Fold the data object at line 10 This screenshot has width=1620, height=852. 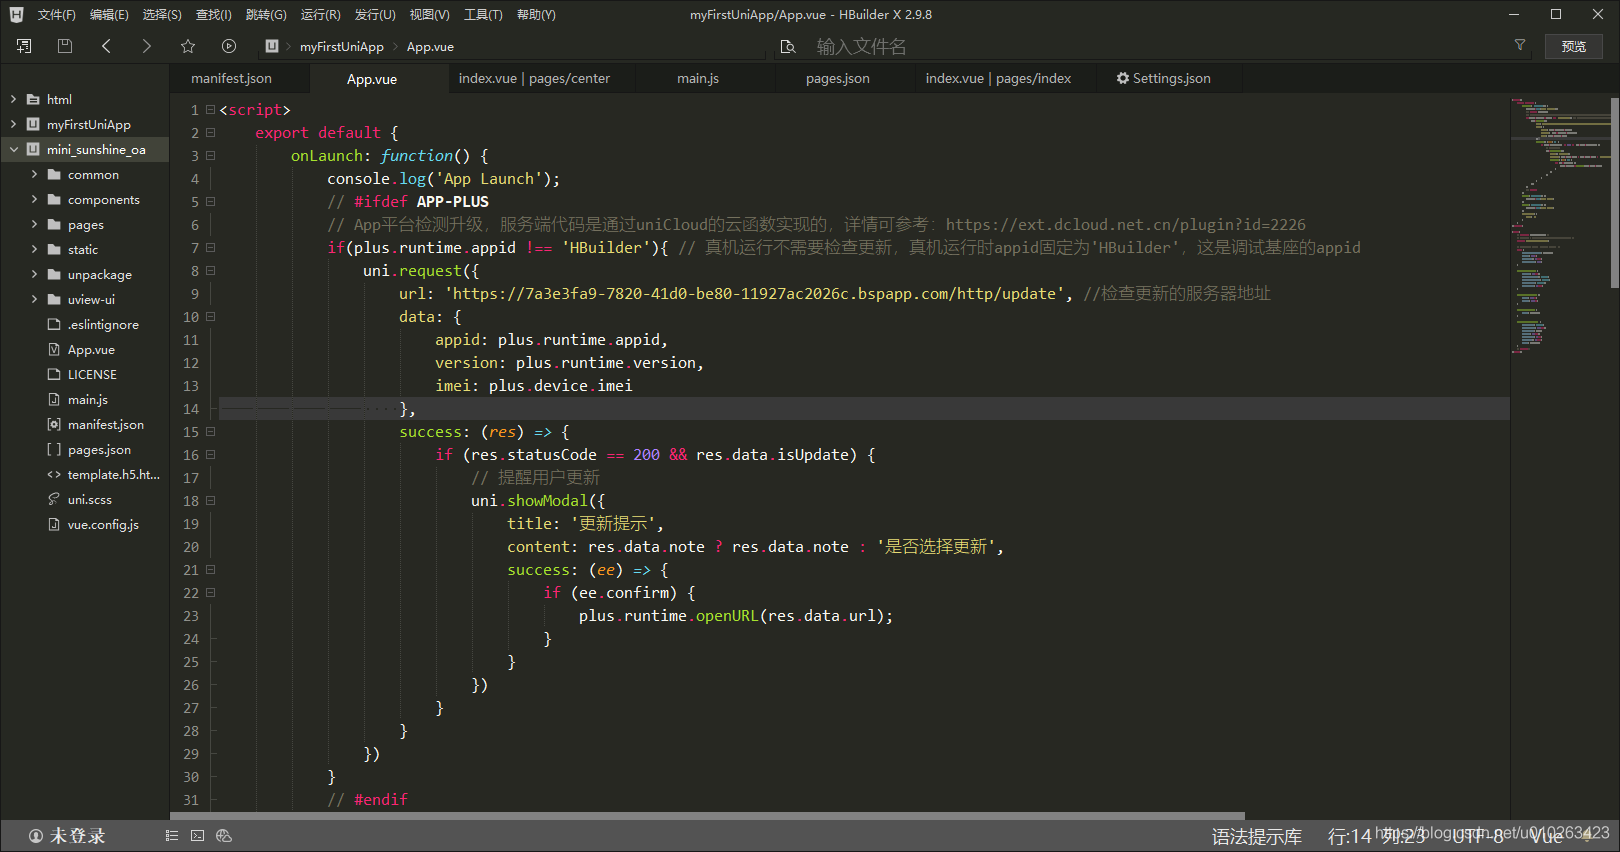210,317
